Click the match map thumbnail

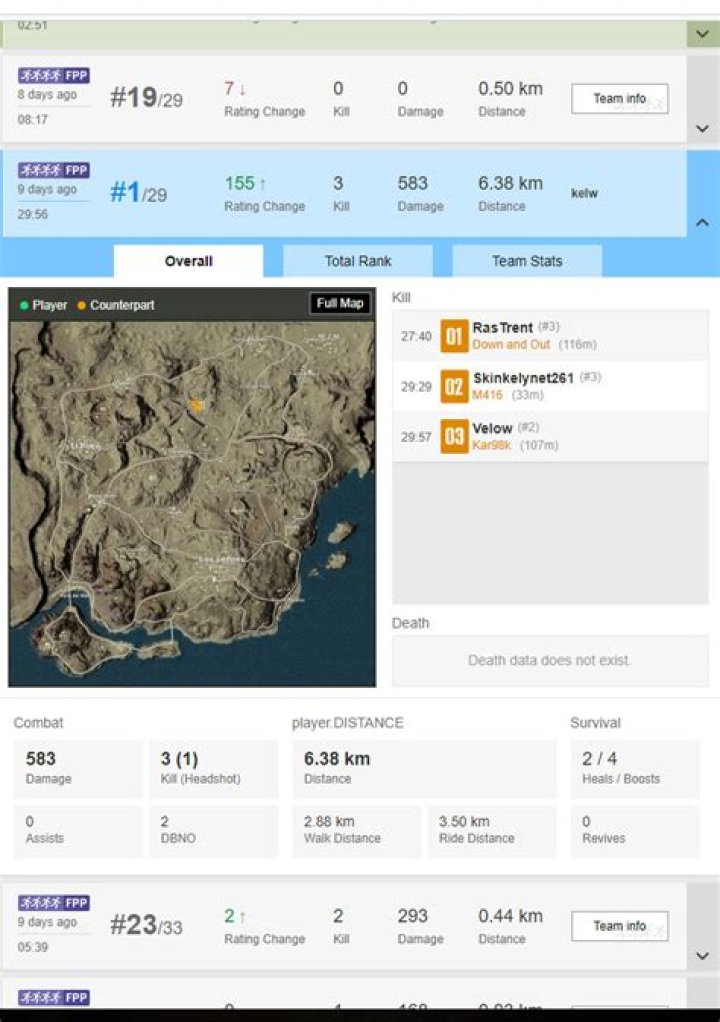coord(192,503)
